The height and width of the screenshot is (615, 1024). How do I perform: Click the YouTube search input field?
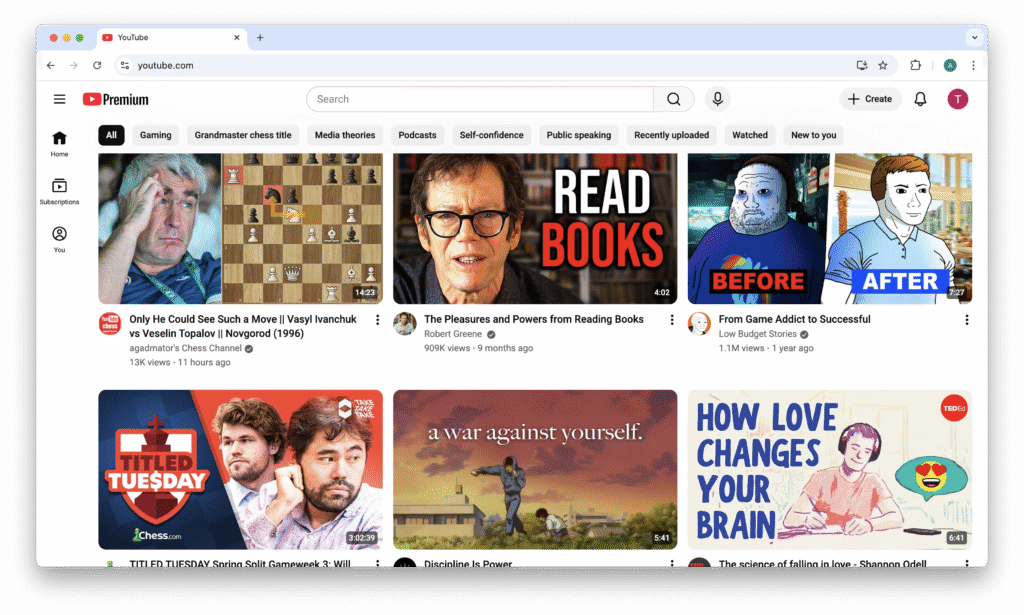click(x=480, y=99)
